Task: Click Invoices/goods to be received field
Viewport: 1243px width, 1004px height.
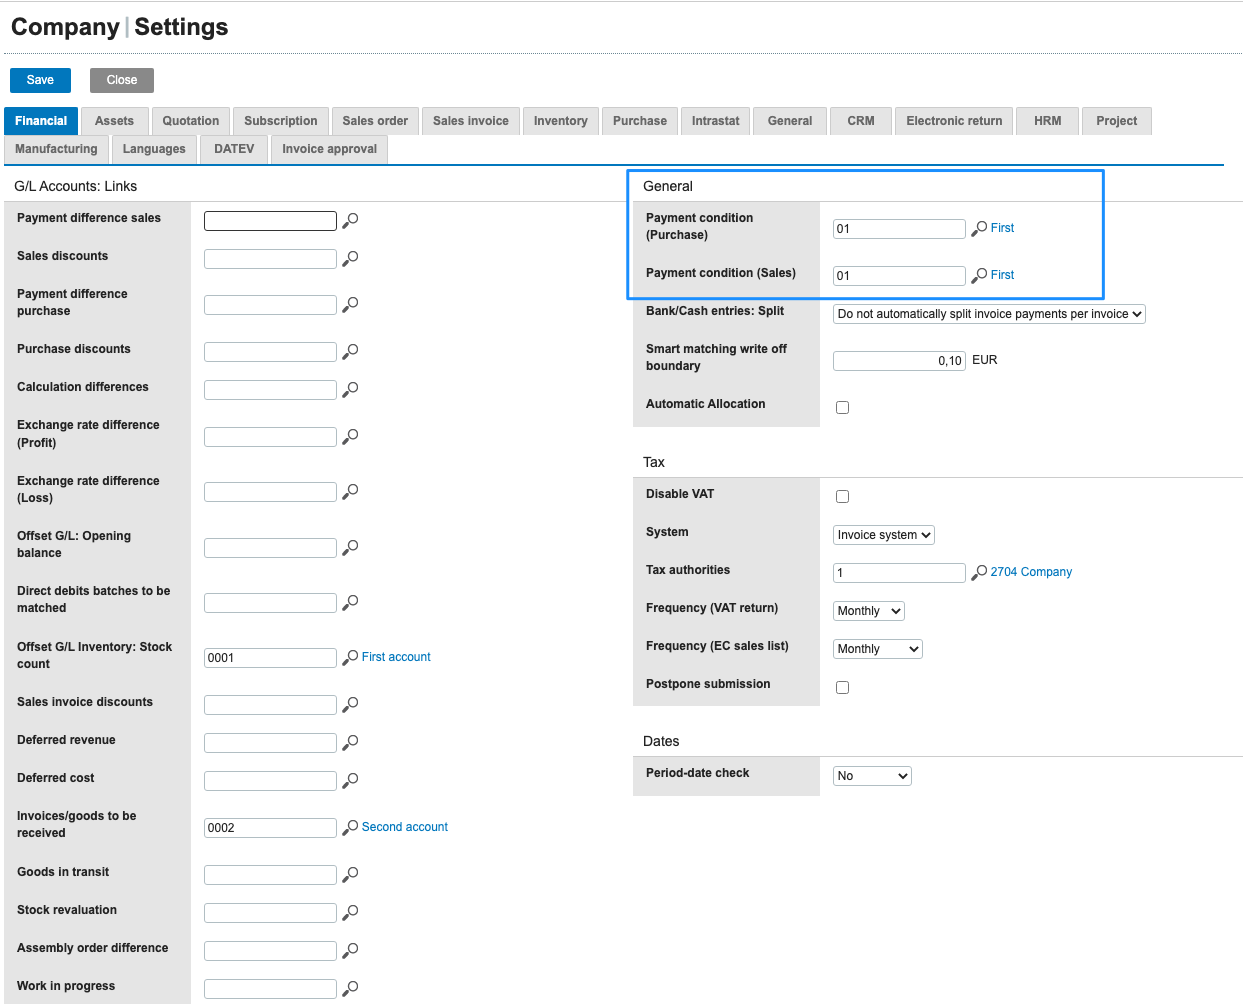Action: tap(270, 828)
